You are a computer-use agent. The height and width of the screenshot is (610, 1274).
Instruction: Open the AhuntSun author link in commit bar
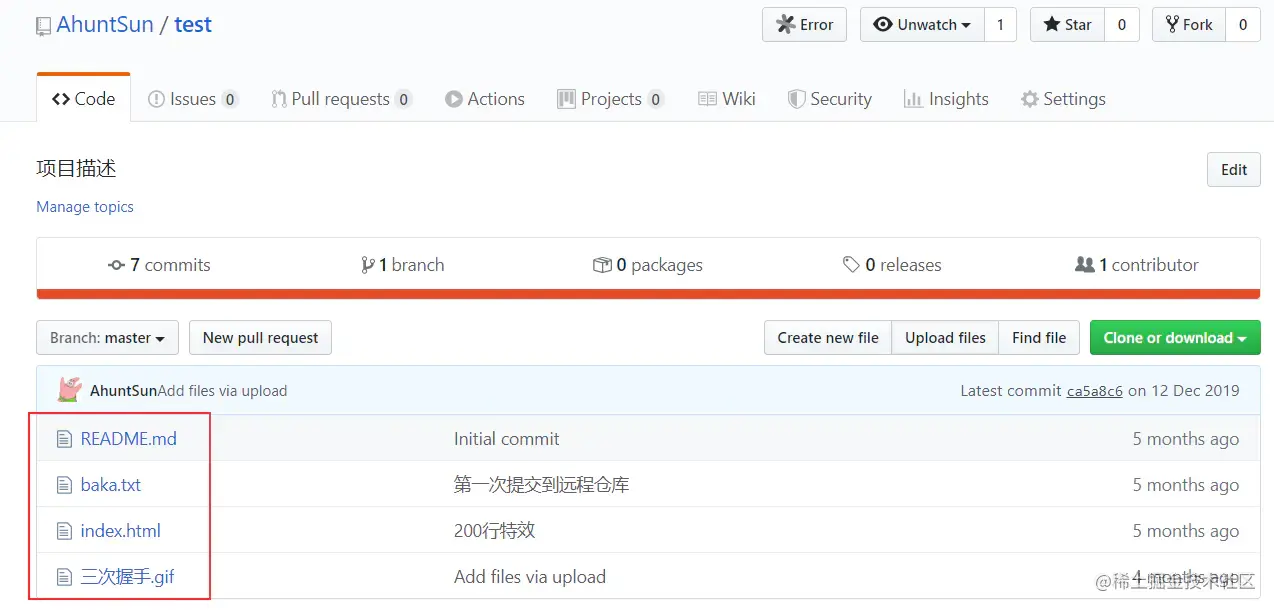coord(124,391)
